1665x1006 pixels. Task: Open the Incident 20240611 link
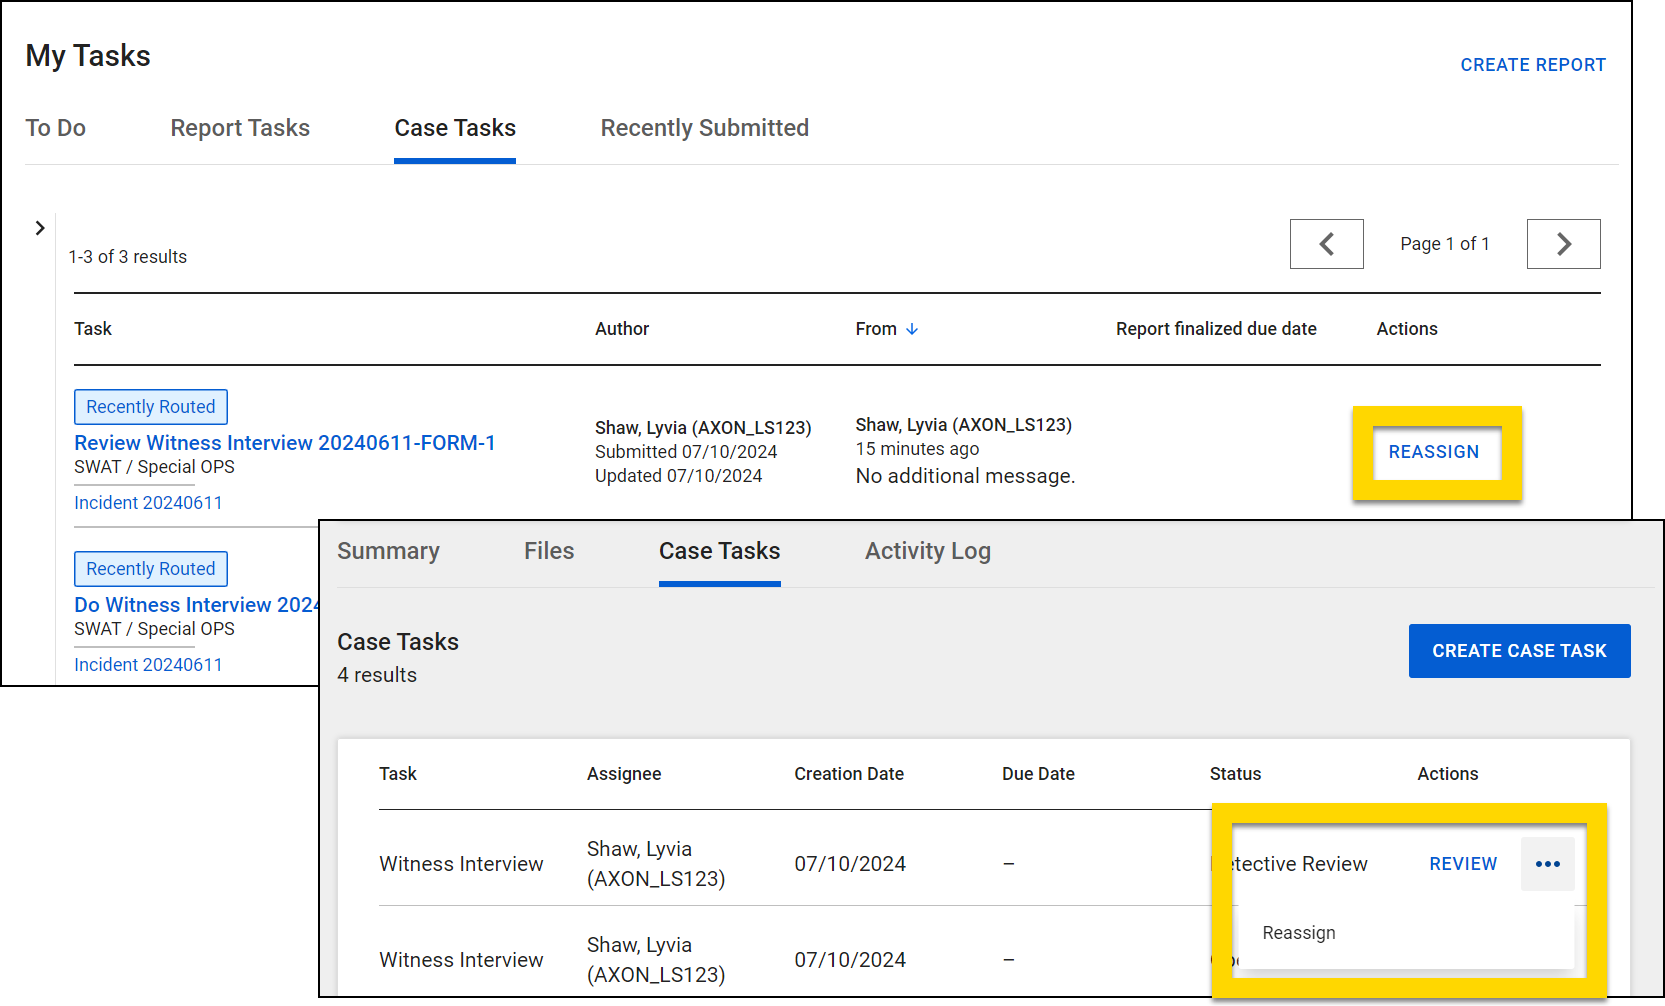click(148, 502)
